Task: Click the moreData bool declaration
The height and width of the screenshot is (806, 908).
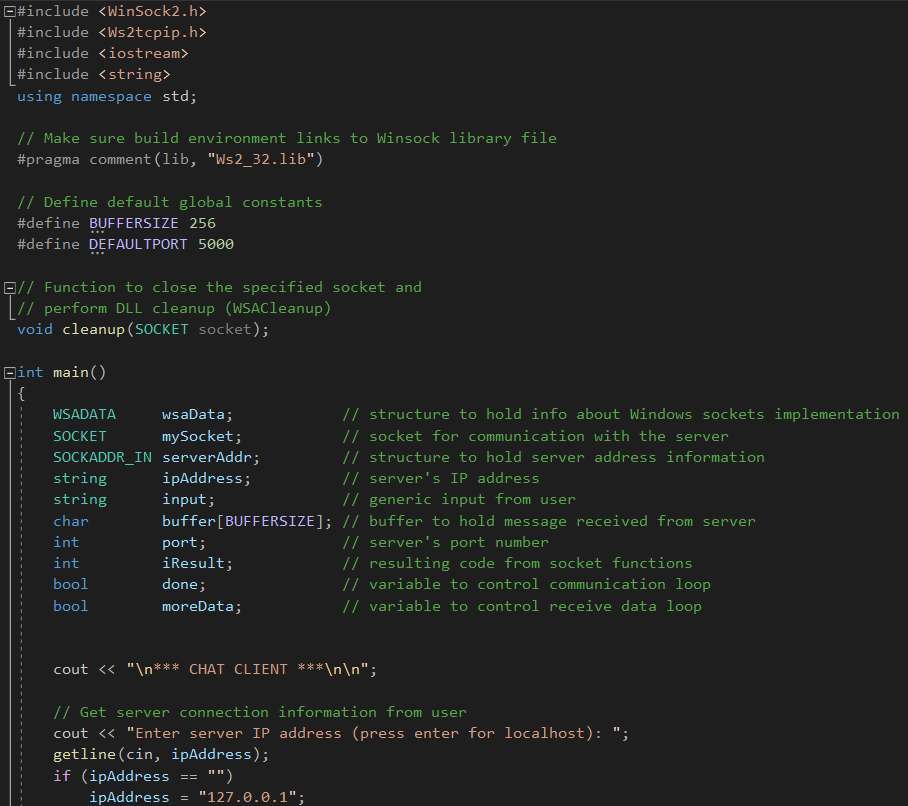Action: tap(200, 604)
